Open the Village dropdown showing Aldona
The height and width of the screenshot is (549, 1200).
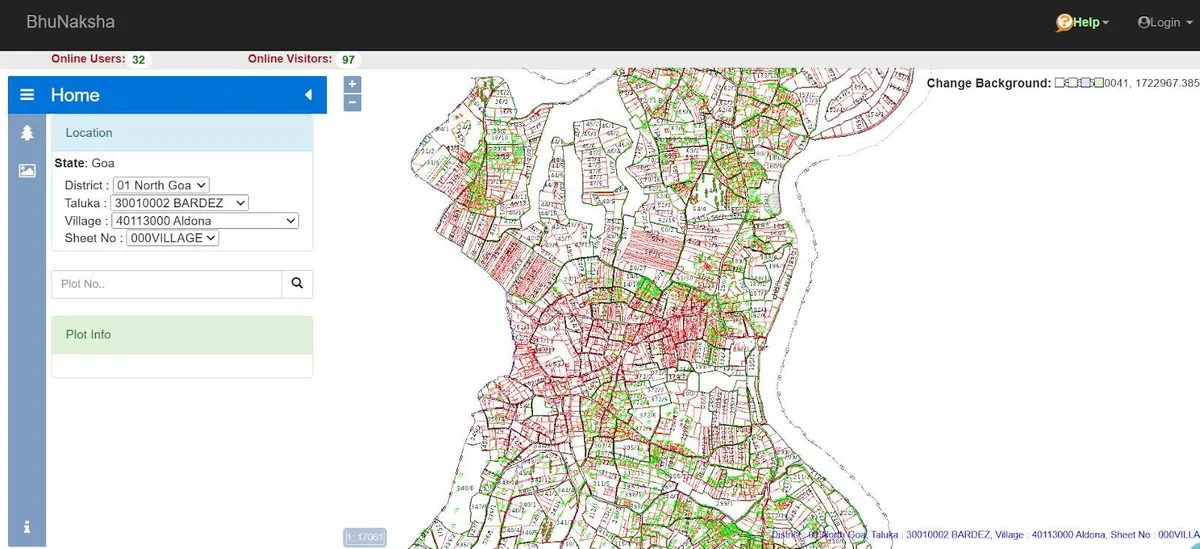click(x=205, y=221)
